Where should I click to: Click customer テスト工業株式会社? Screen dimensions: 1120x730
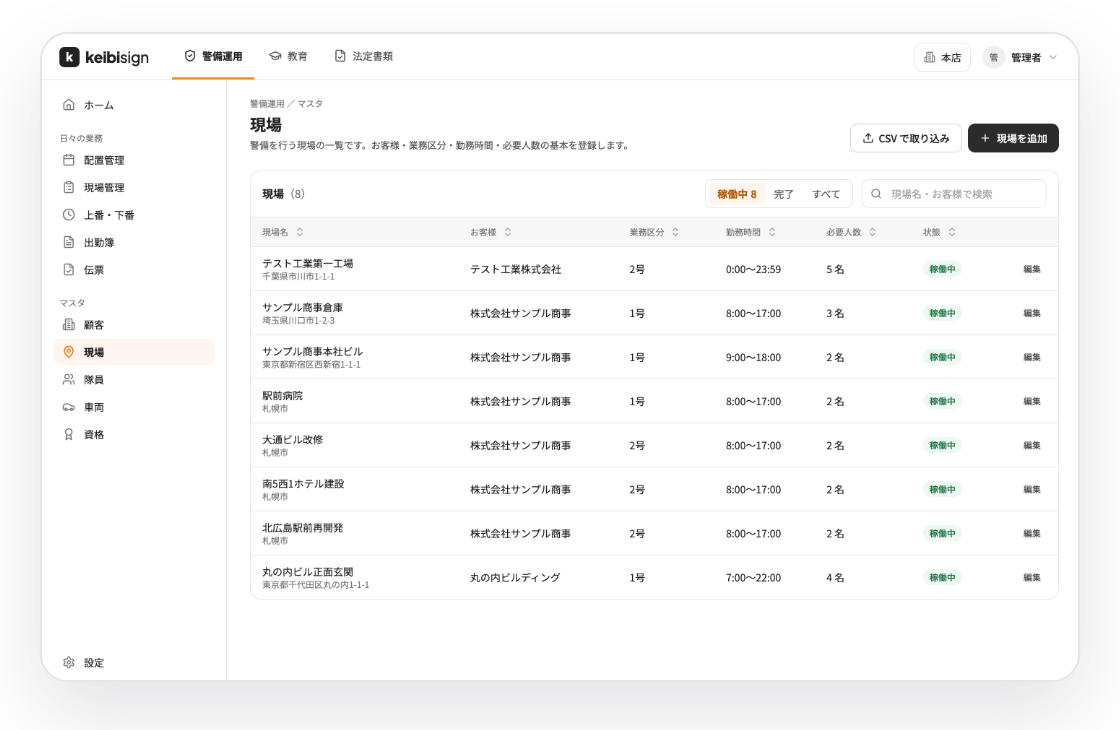point(516,269)
